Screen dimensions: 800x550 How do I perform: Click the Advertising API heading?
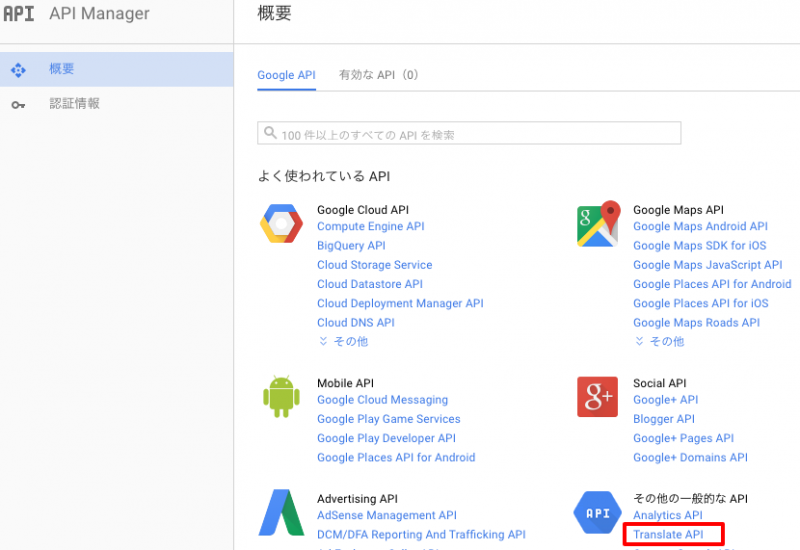(x=357, y=499)
